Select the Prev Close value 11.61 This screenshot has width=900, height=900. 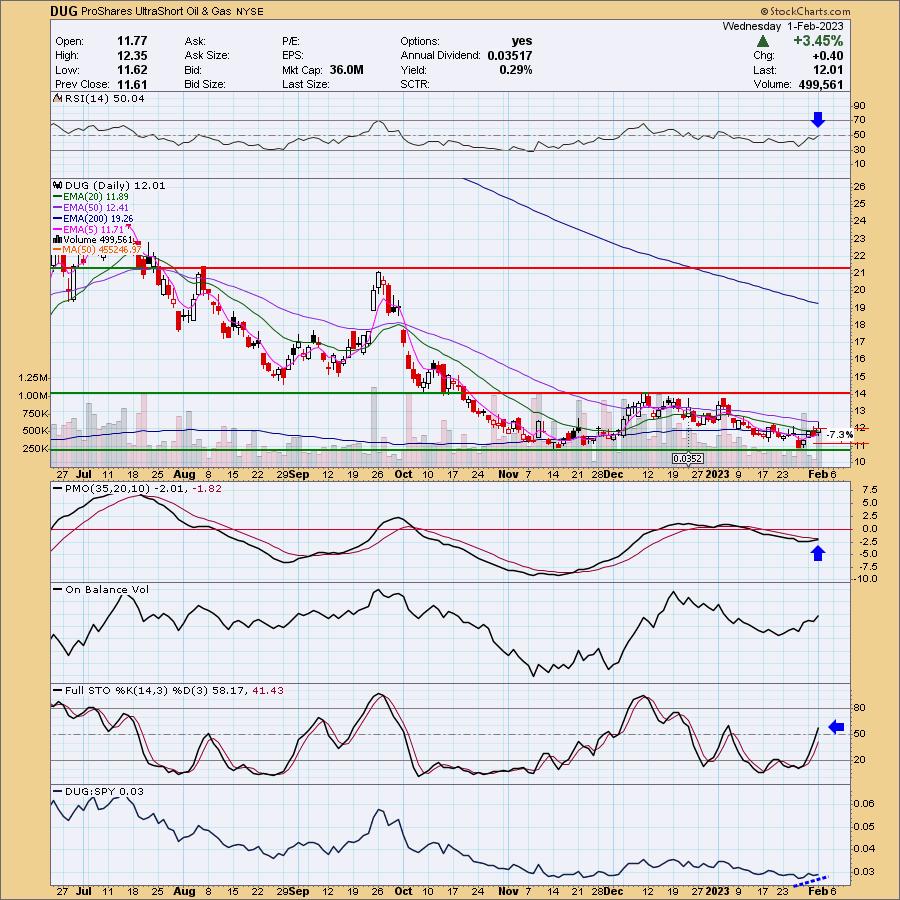pos(132,84)
